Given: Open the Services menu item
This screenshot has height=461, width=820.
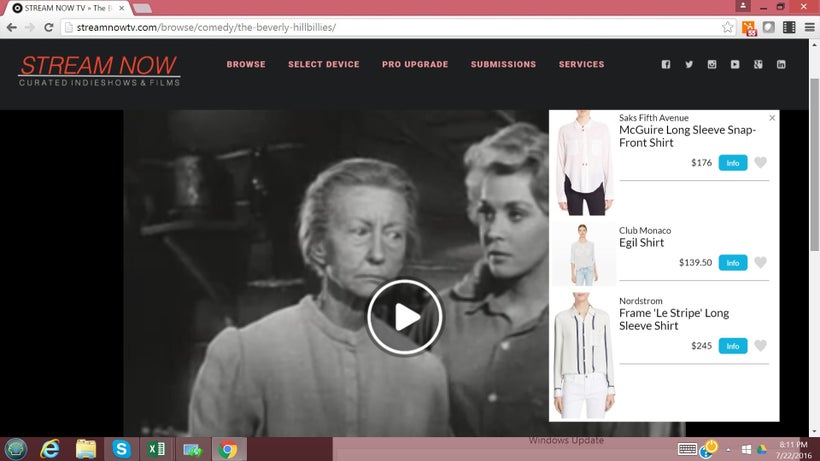Looking at the screenshot, I should [582, 64].
